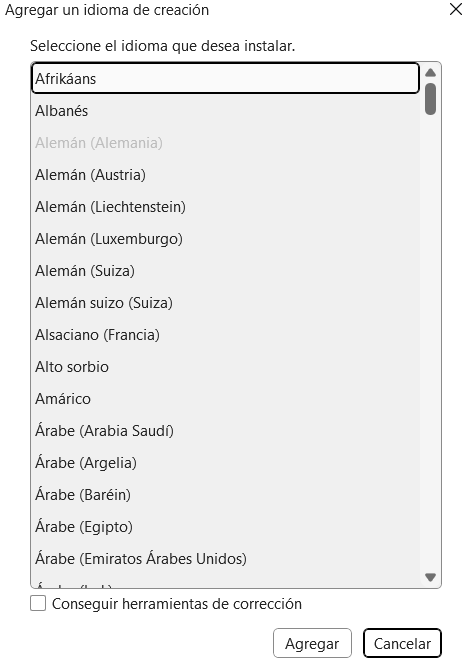Select Afrikáans from the list
This screenshot has height=661, width=469.
[225, 78]
